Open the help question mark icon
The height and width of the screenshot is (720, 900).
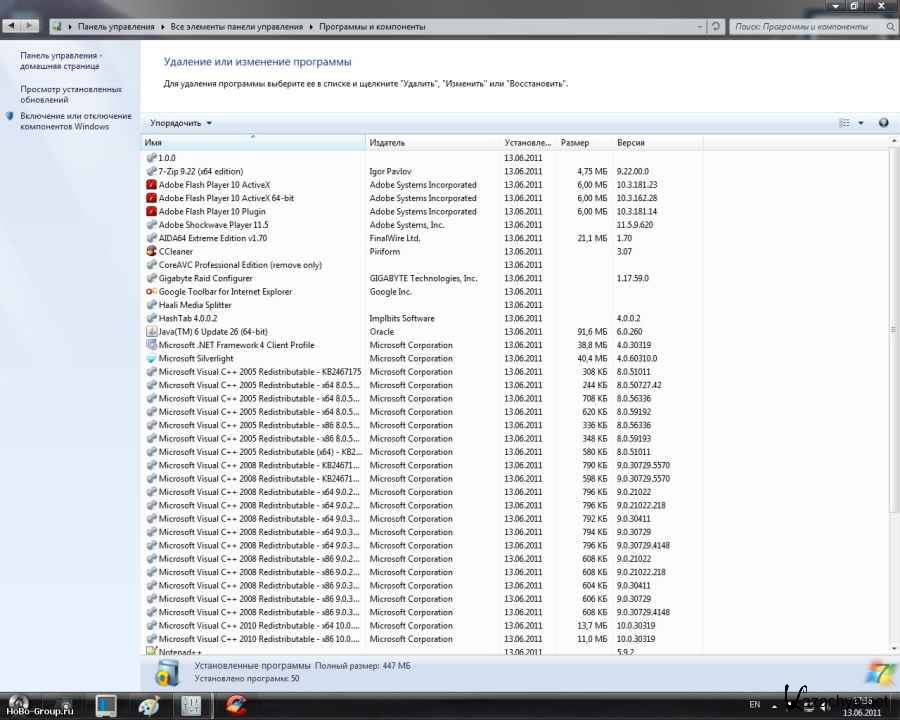883,123
